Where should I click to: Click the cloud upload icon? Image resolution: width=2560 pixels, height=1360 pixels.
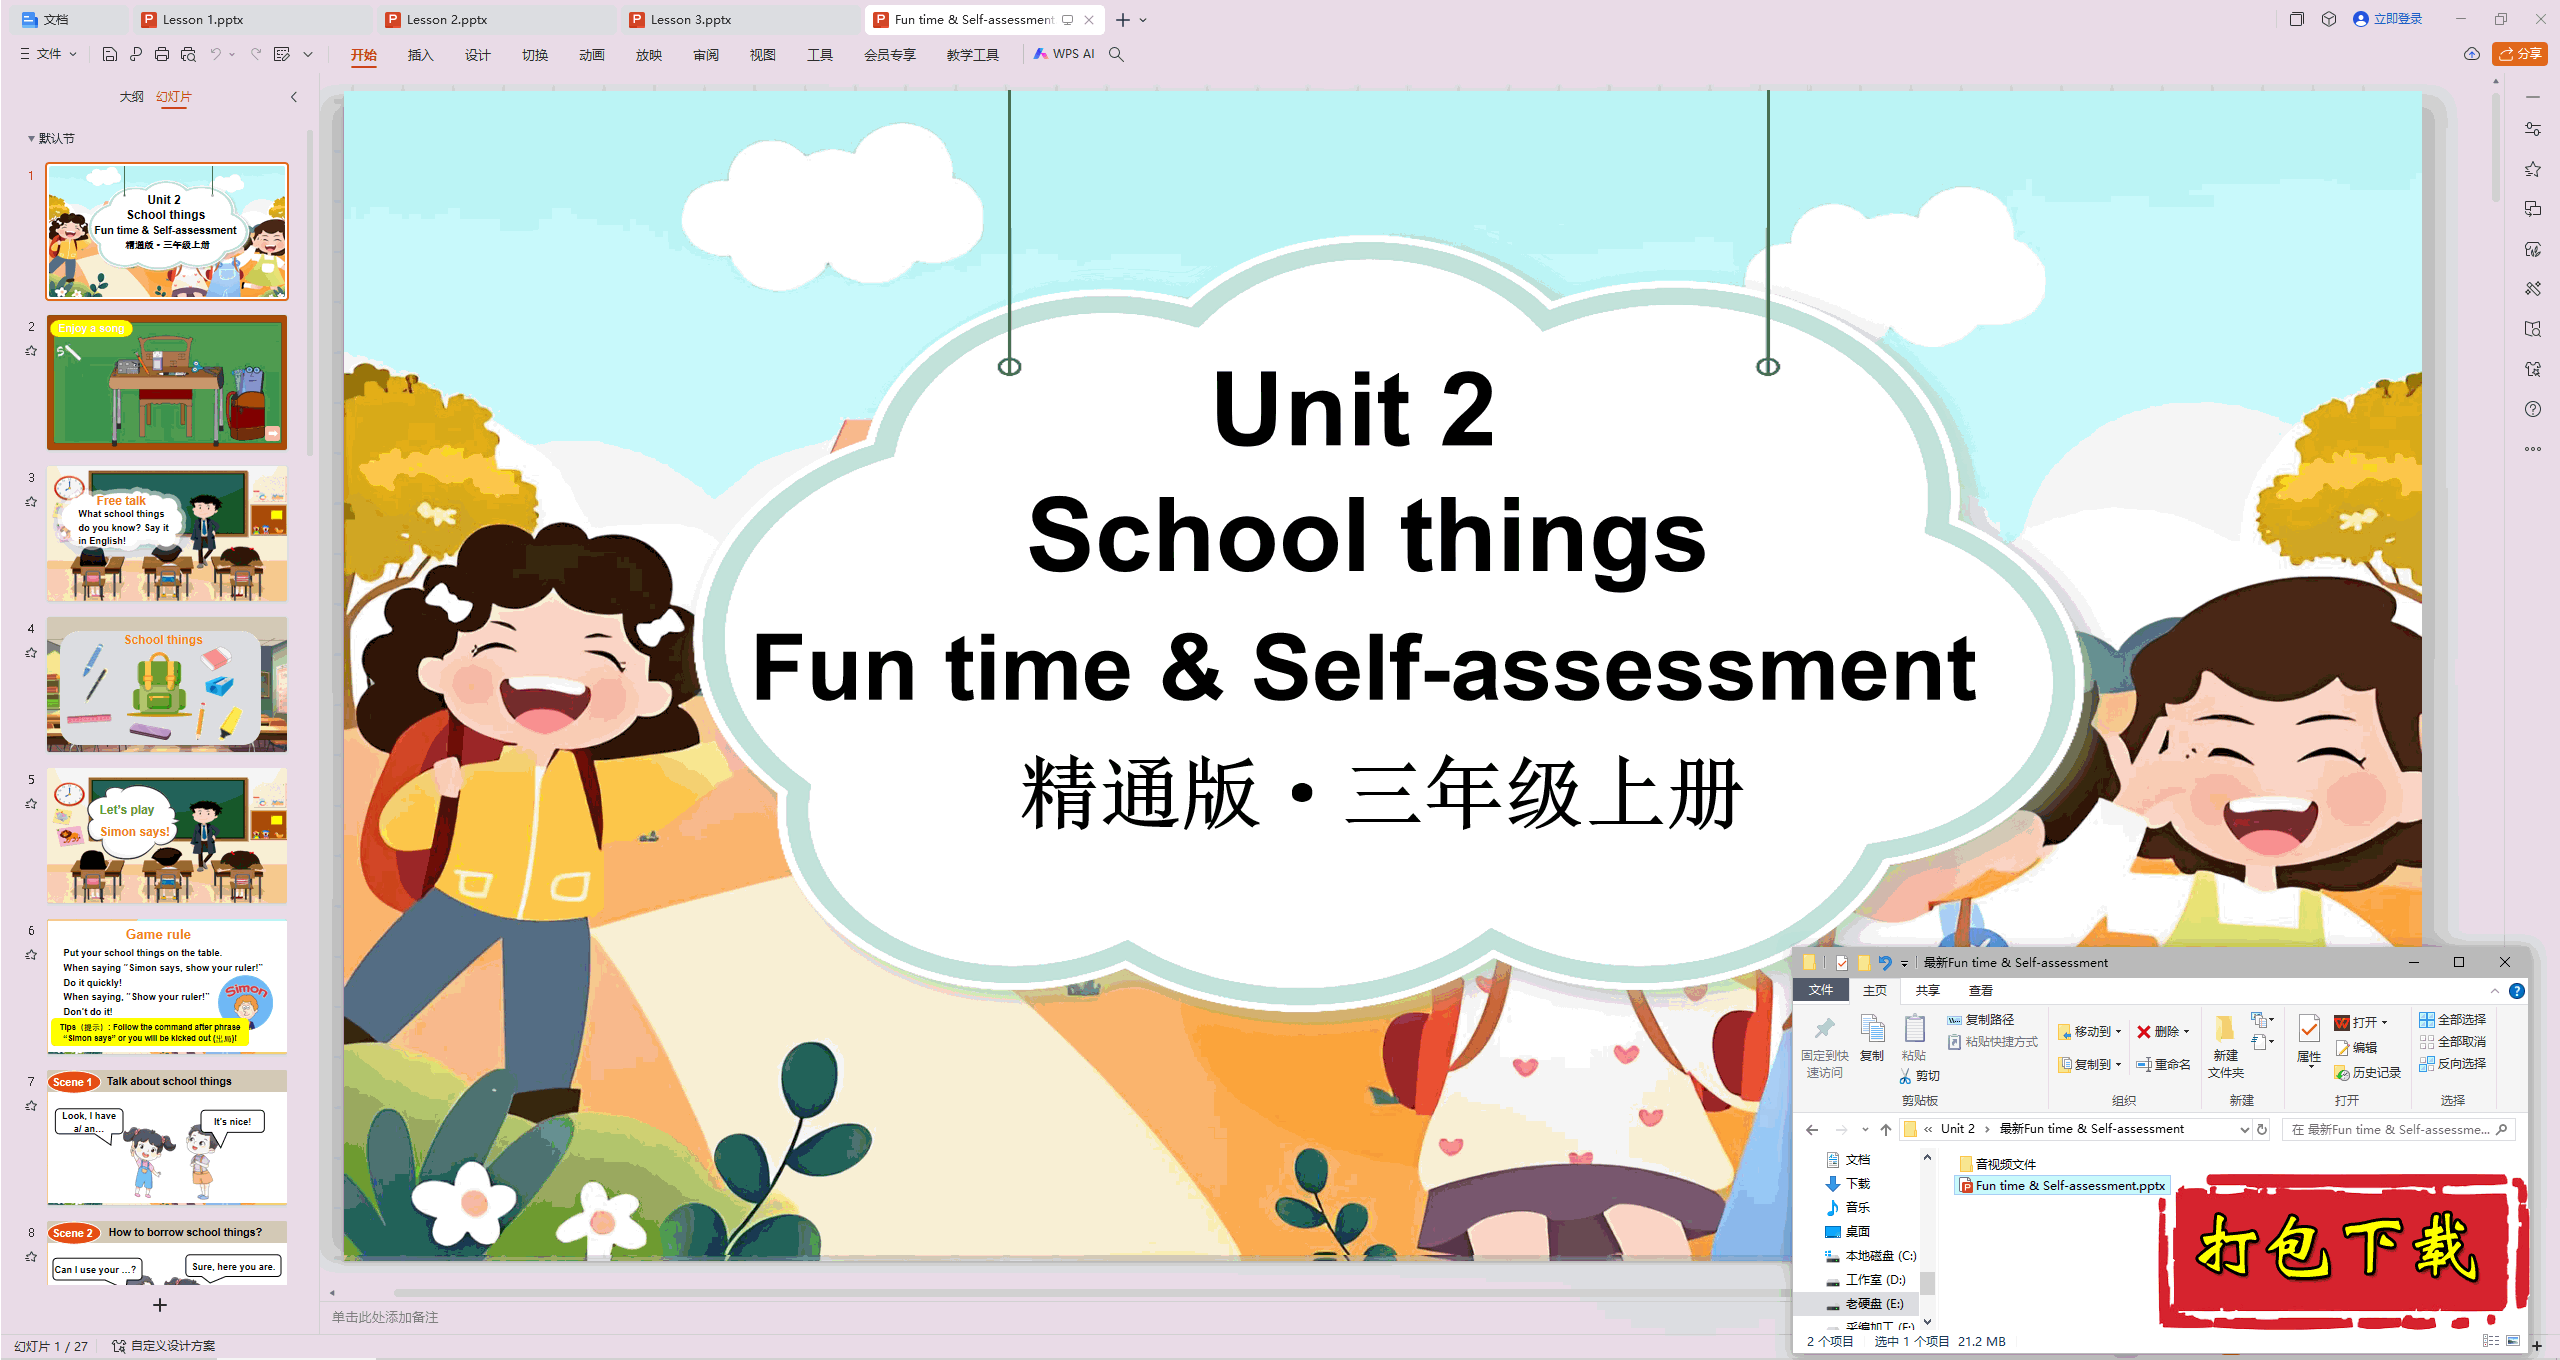2472,54
